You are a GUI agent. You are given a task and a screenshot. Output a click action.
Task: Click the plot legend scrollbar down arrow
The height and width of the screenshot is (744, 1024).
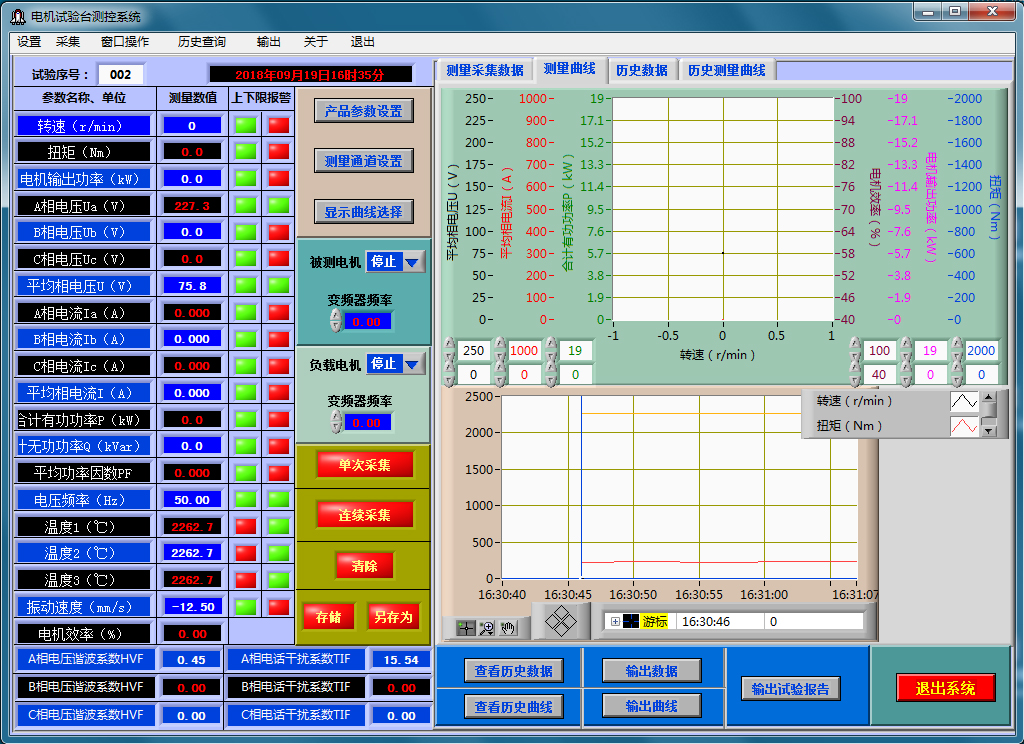point(989,430)
